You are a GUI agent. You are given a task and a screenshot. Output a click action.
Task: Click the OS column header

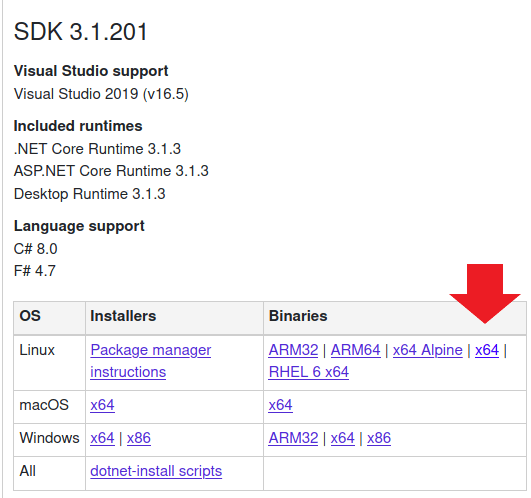30,316
